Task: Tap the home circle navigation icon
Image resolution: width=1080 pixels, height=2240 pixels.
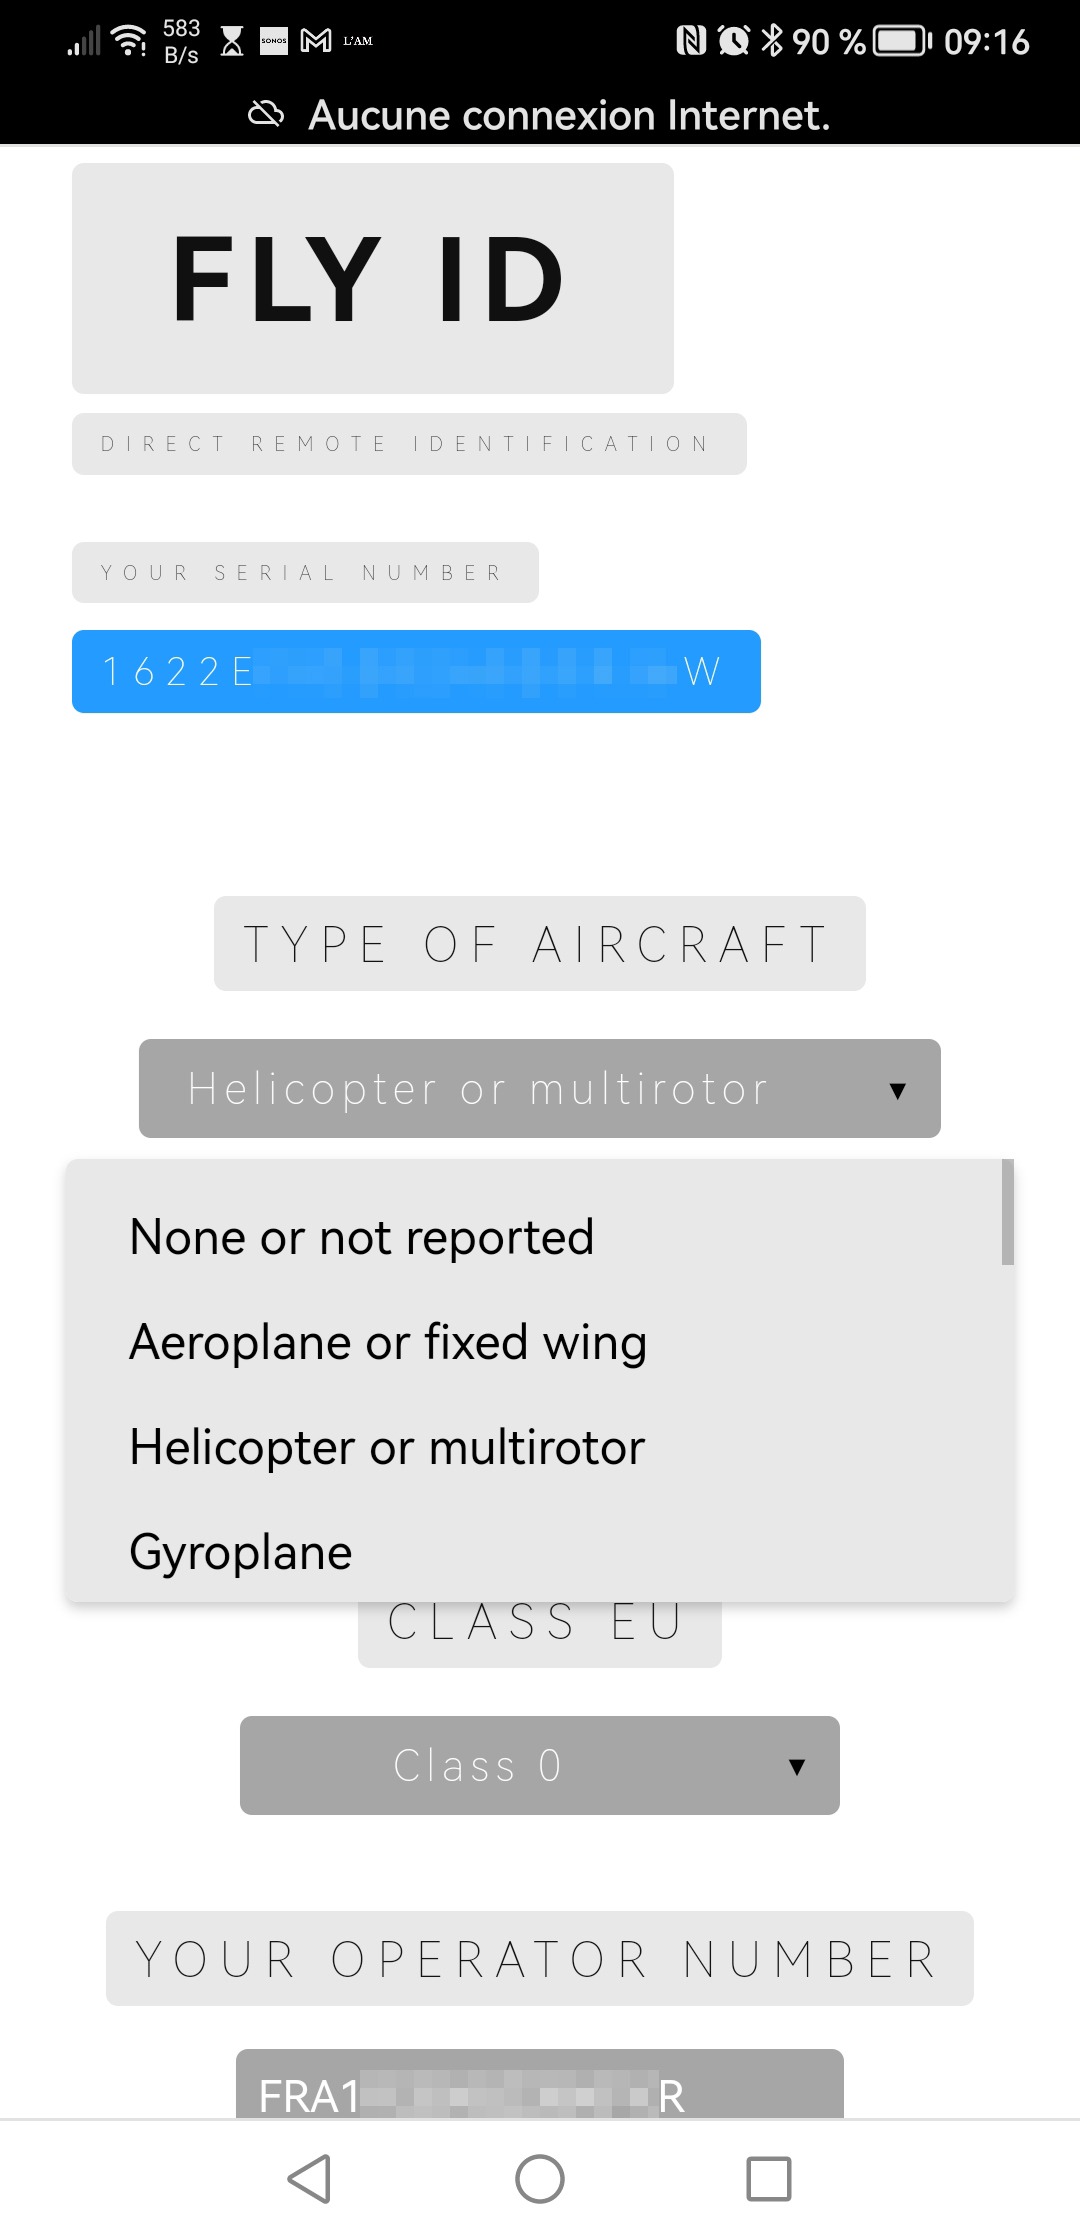Action: [x=540, y=2179]
